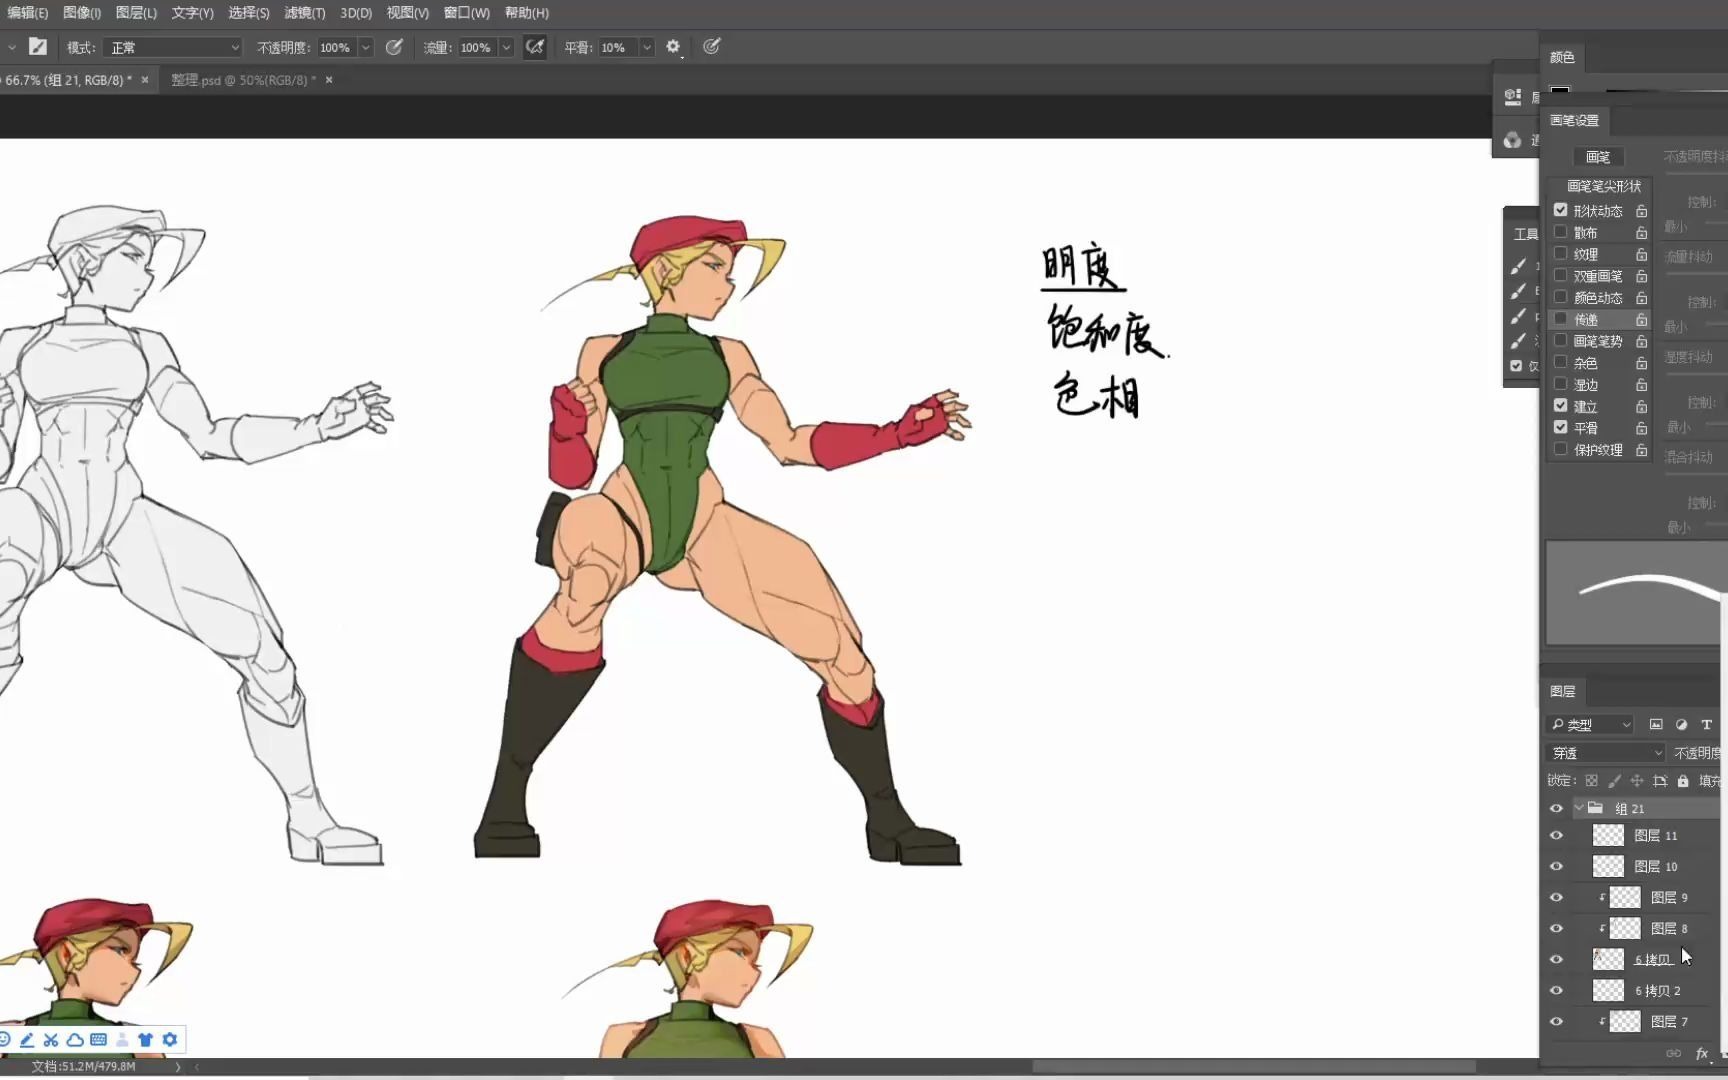
Task: Click pencil icon in bottom-left floating toolbar
Action: point(27,1040)
